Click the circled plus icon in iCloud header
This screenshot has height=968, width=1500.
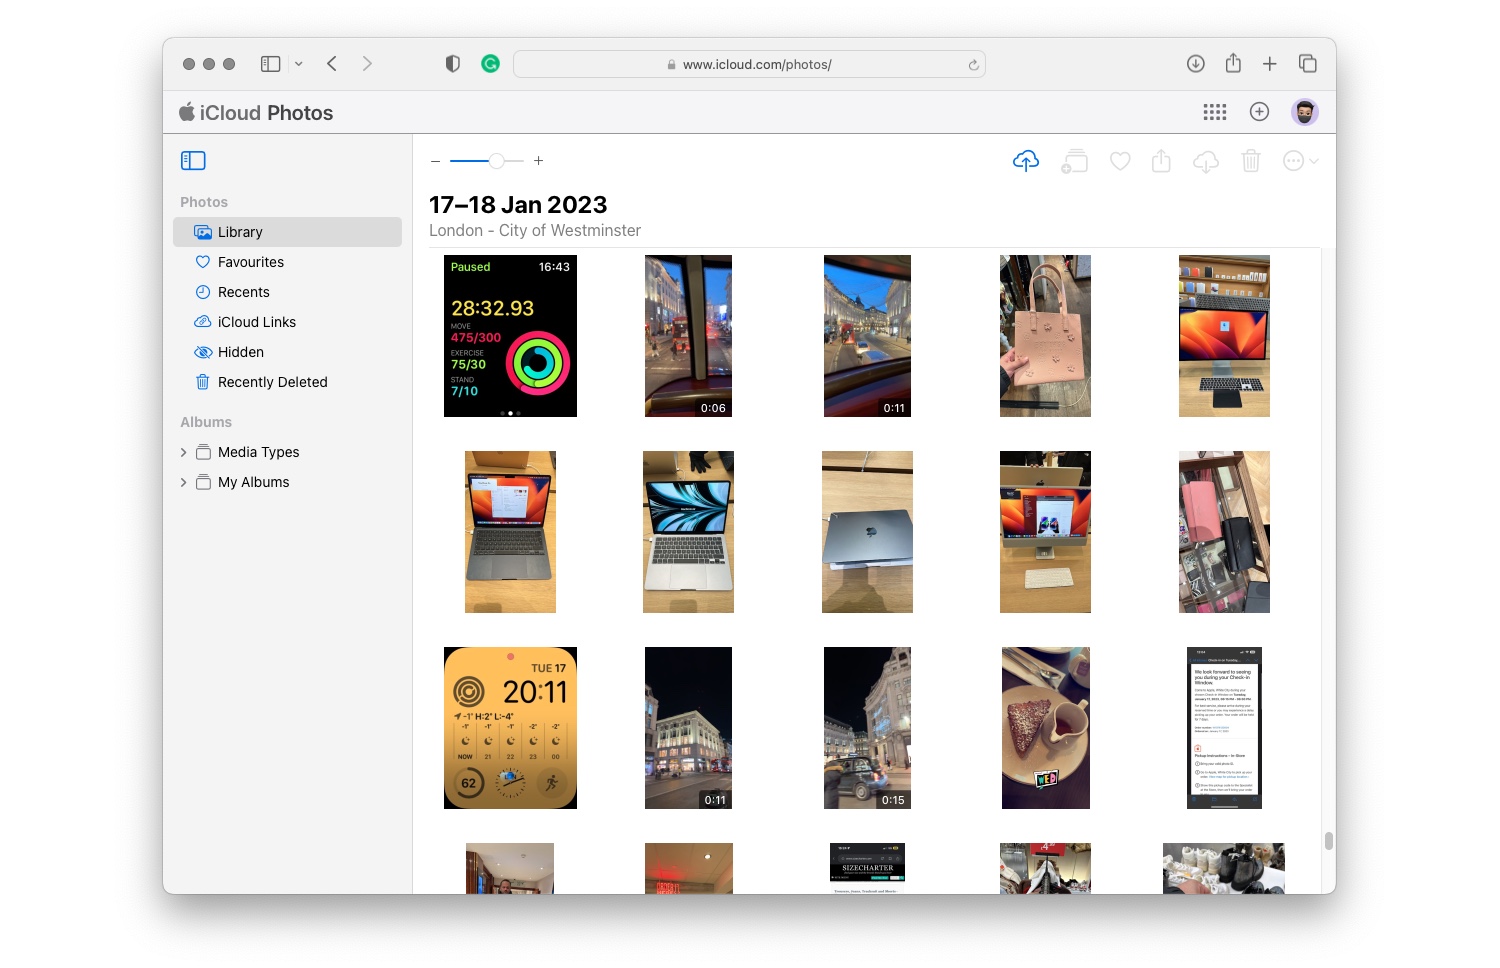(x=1260, y=112)
